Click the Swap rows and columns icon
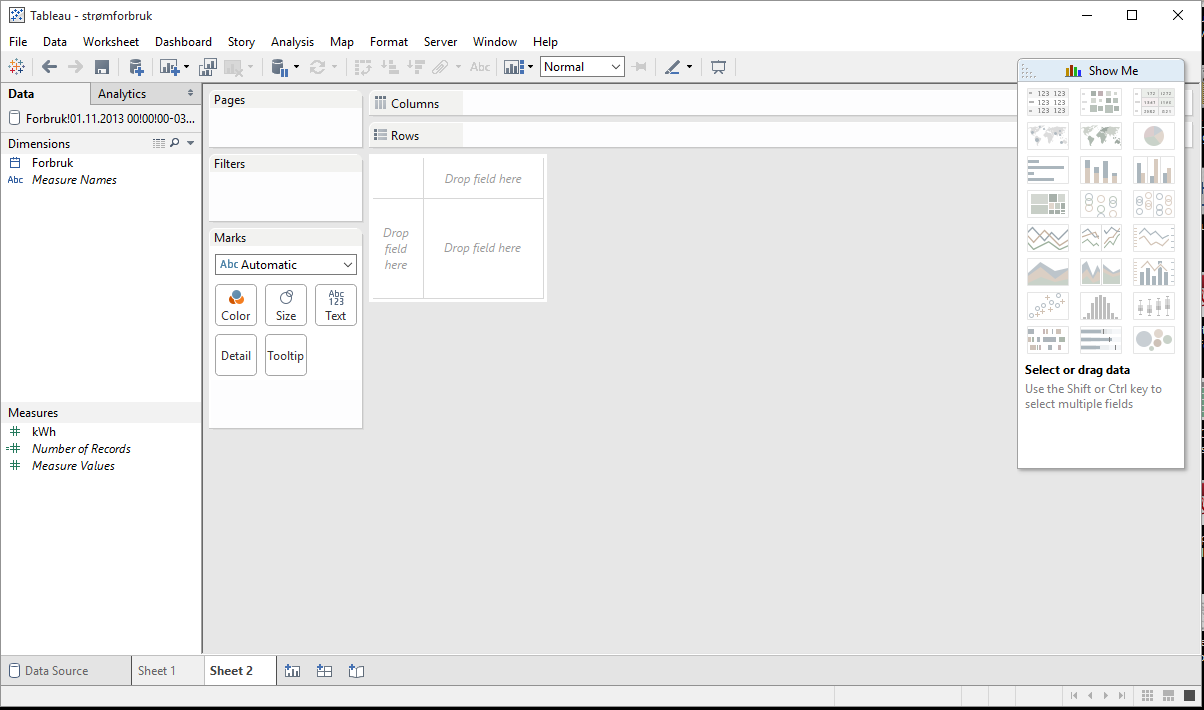Screen dimensions: 1204x710 coord(363,67)
